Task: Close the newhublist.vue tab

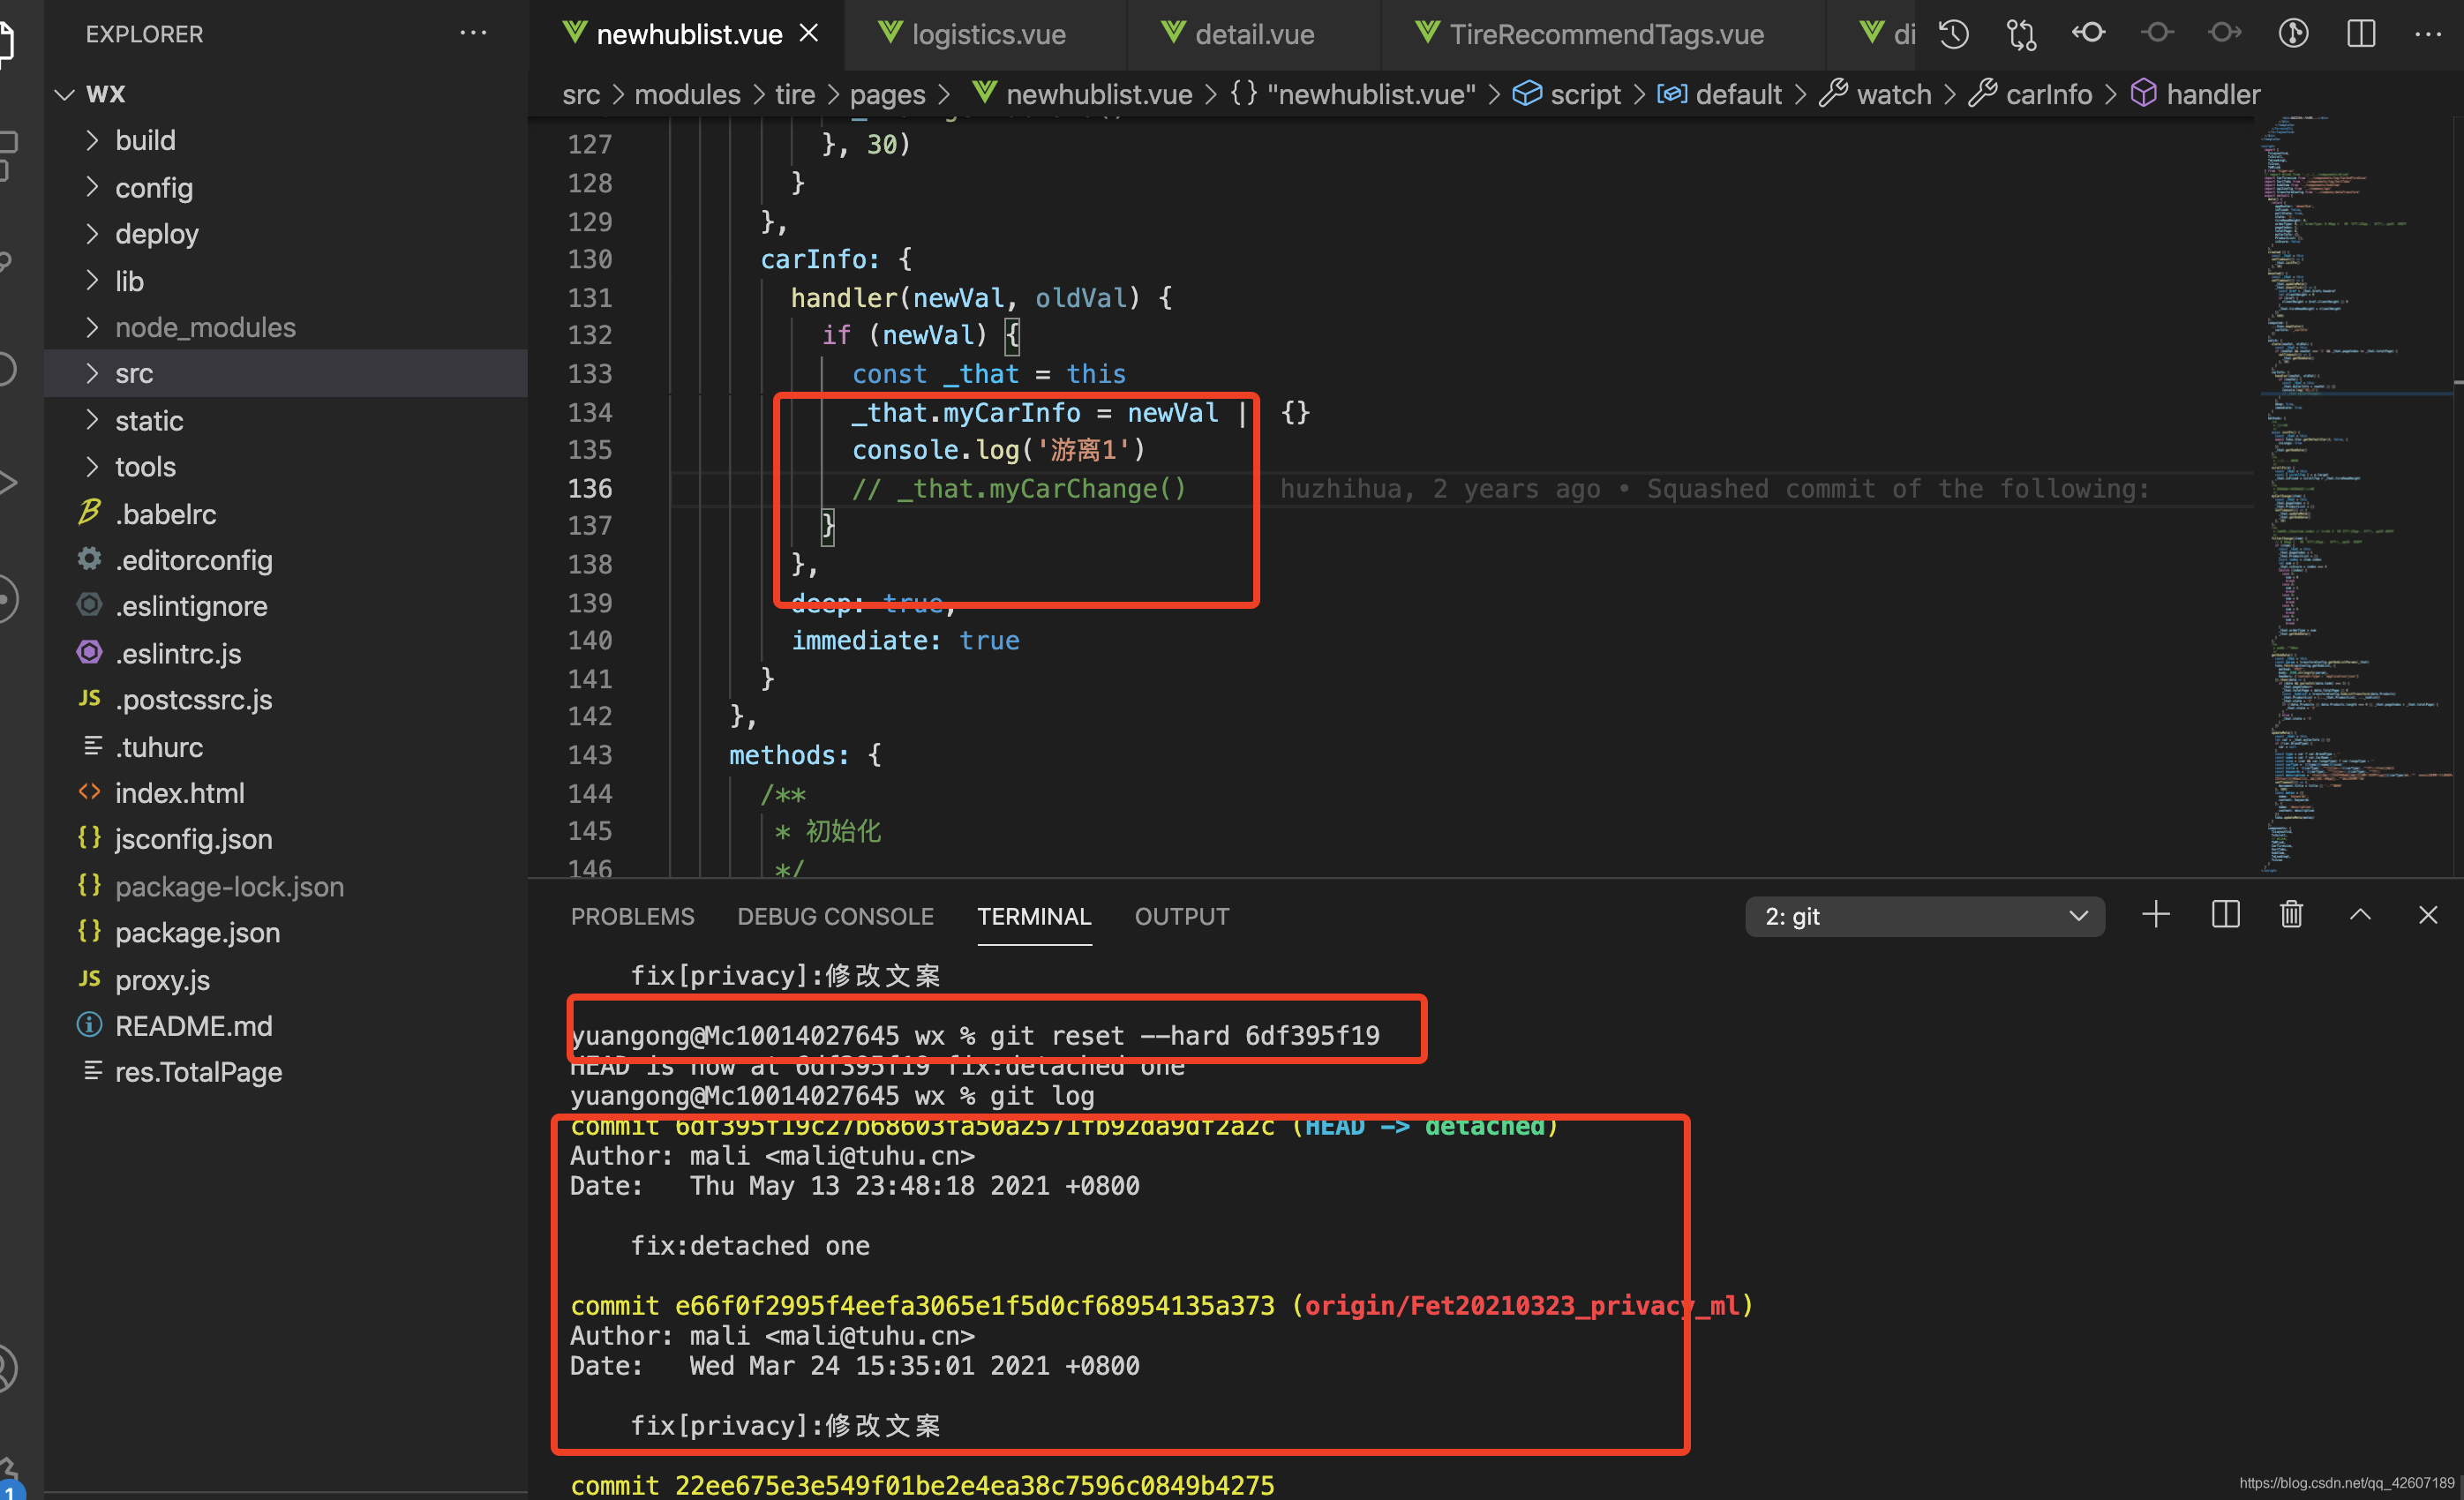Action: [809, 34]
